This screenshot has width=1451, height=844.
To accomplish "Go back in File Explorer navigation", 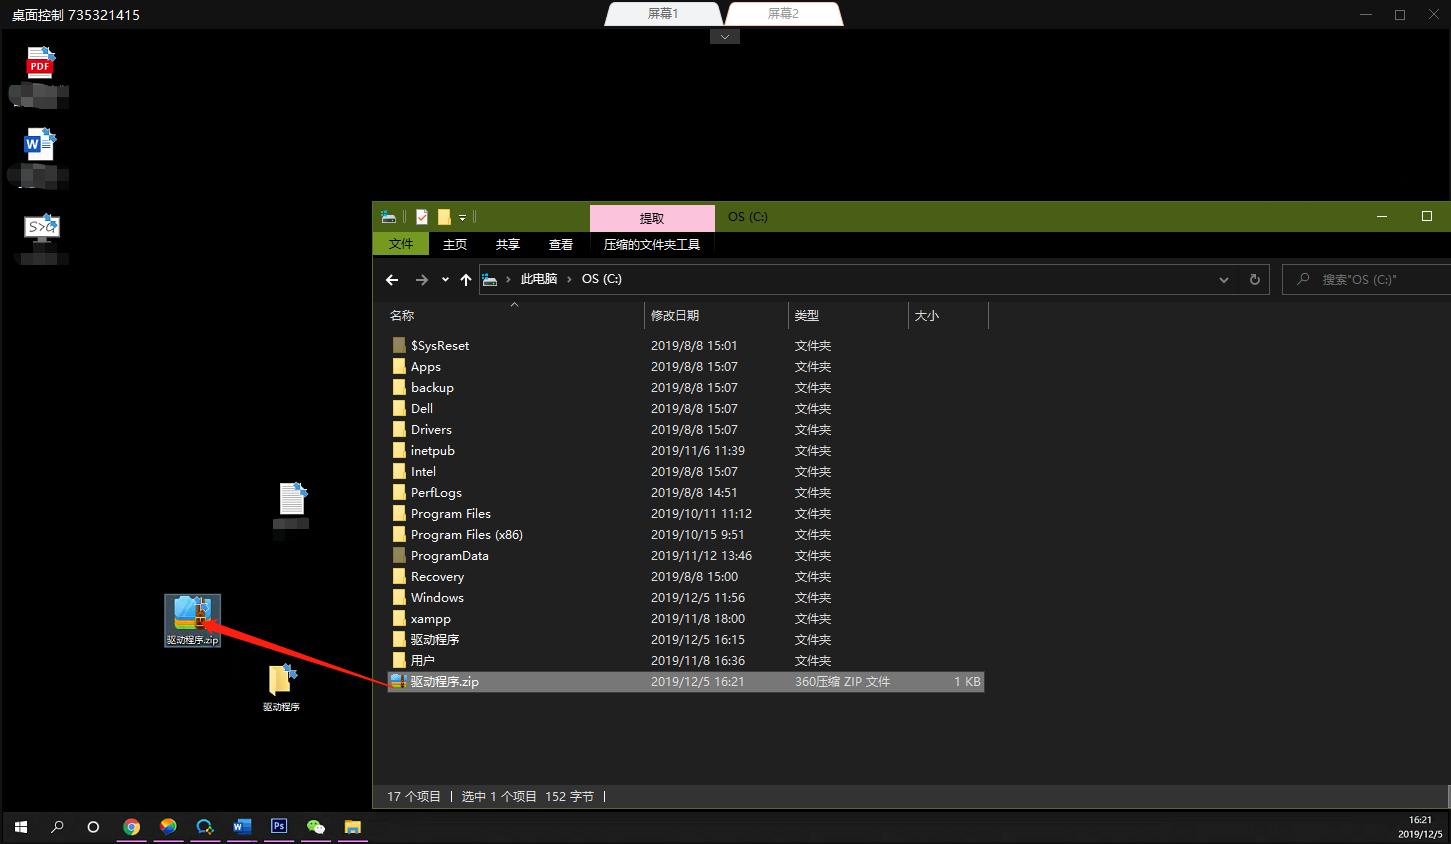I will pos(392,280).
